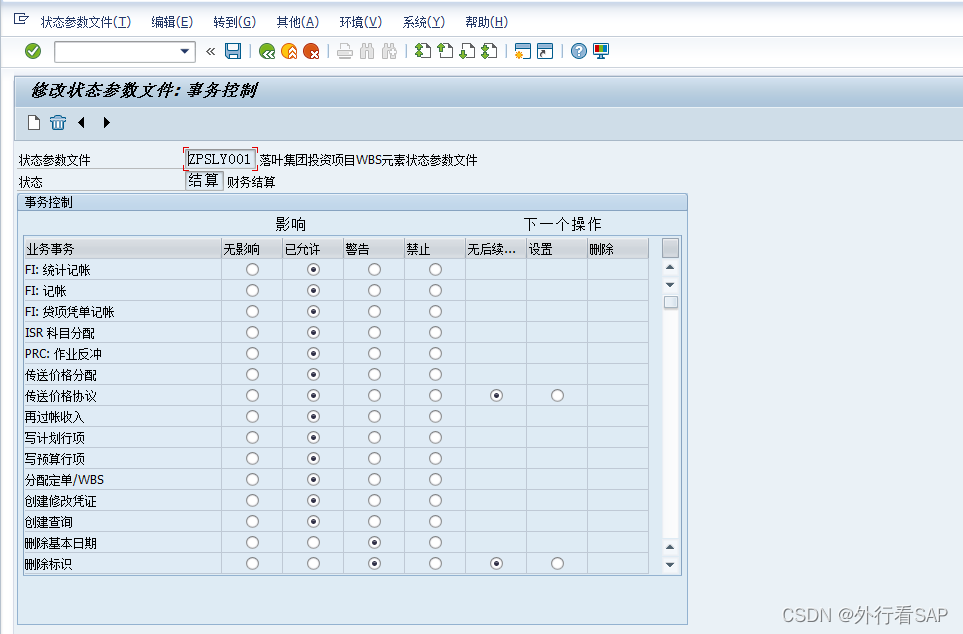Click the SAP window menu icon at top-left

[21, 20]
